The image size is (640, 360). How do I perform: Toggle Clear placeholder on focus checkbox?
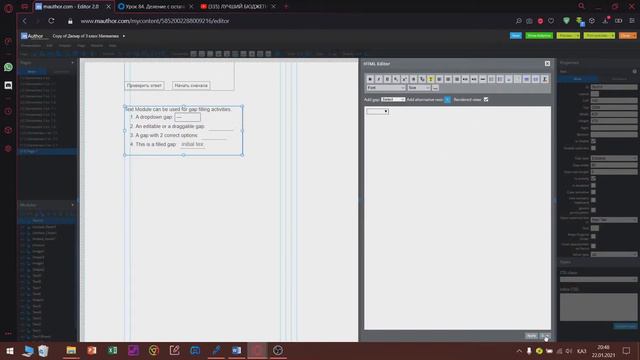[593, 246]
